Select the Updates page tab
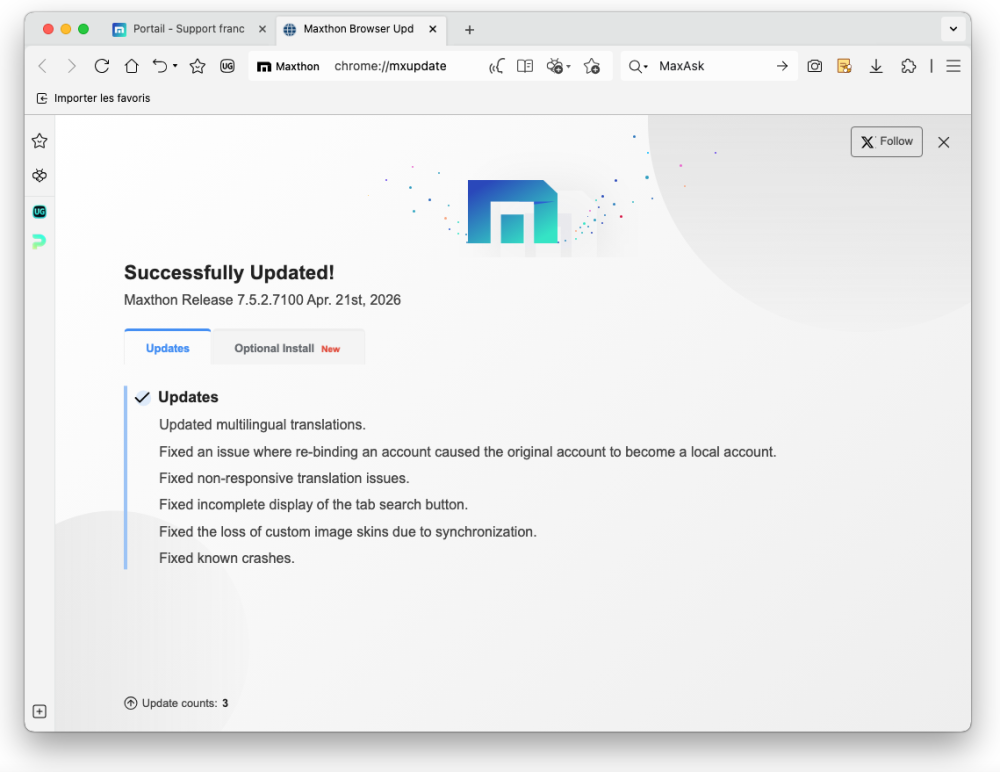 (168, 348)
